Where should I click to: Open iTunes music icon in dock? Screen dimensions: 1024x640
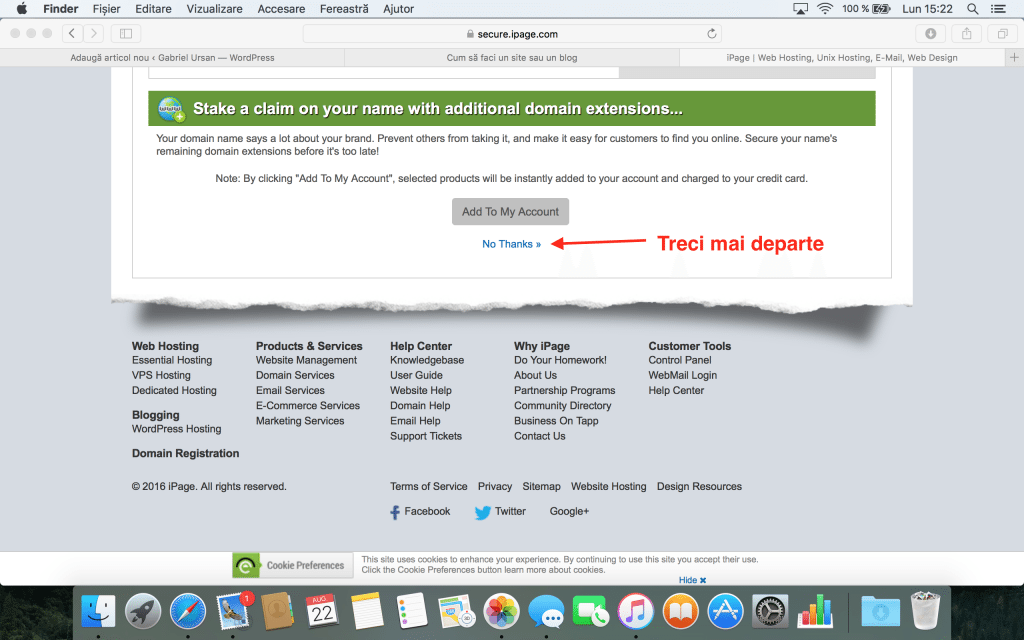pos(635,612)
